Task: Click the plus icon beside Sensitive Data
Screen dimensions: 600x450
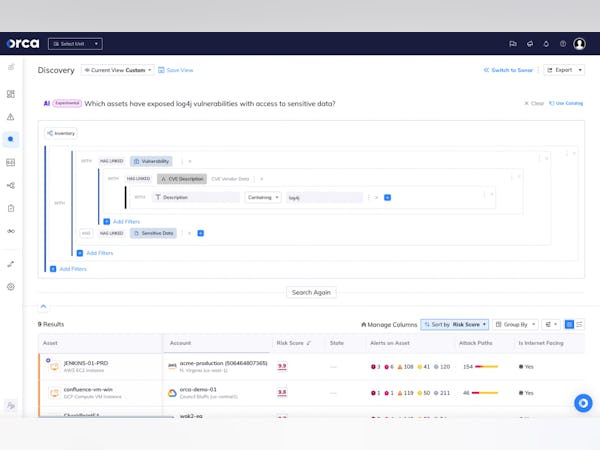Action: pyautogui.click(x=201, y=233)
